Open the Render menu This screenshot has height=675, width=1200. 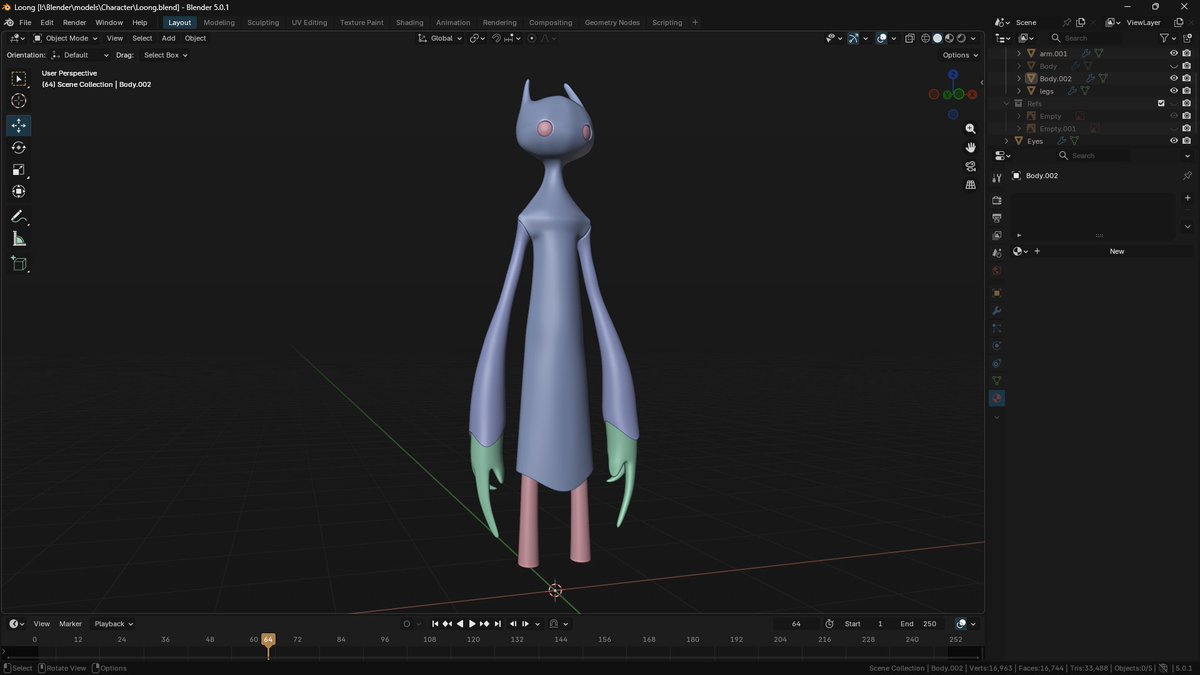pos(75,22)
